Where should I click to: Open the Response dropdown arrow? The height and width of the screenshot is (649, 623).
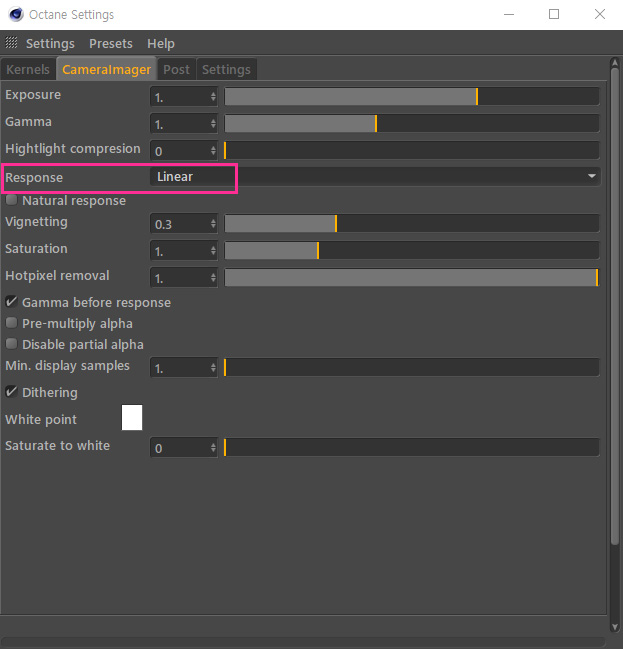592,176
